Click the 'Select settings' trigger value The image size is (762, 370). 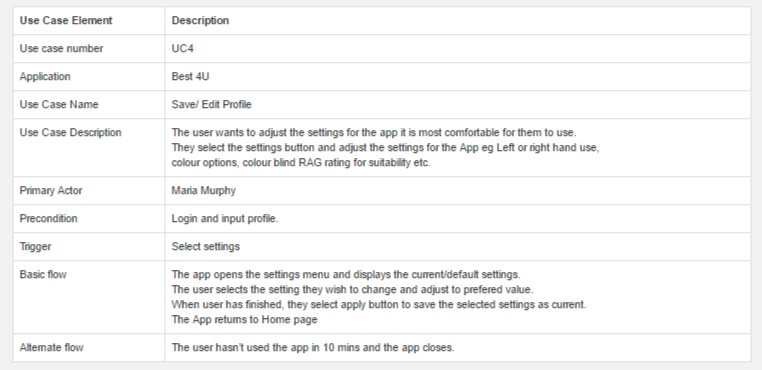(x=206, y=247)
